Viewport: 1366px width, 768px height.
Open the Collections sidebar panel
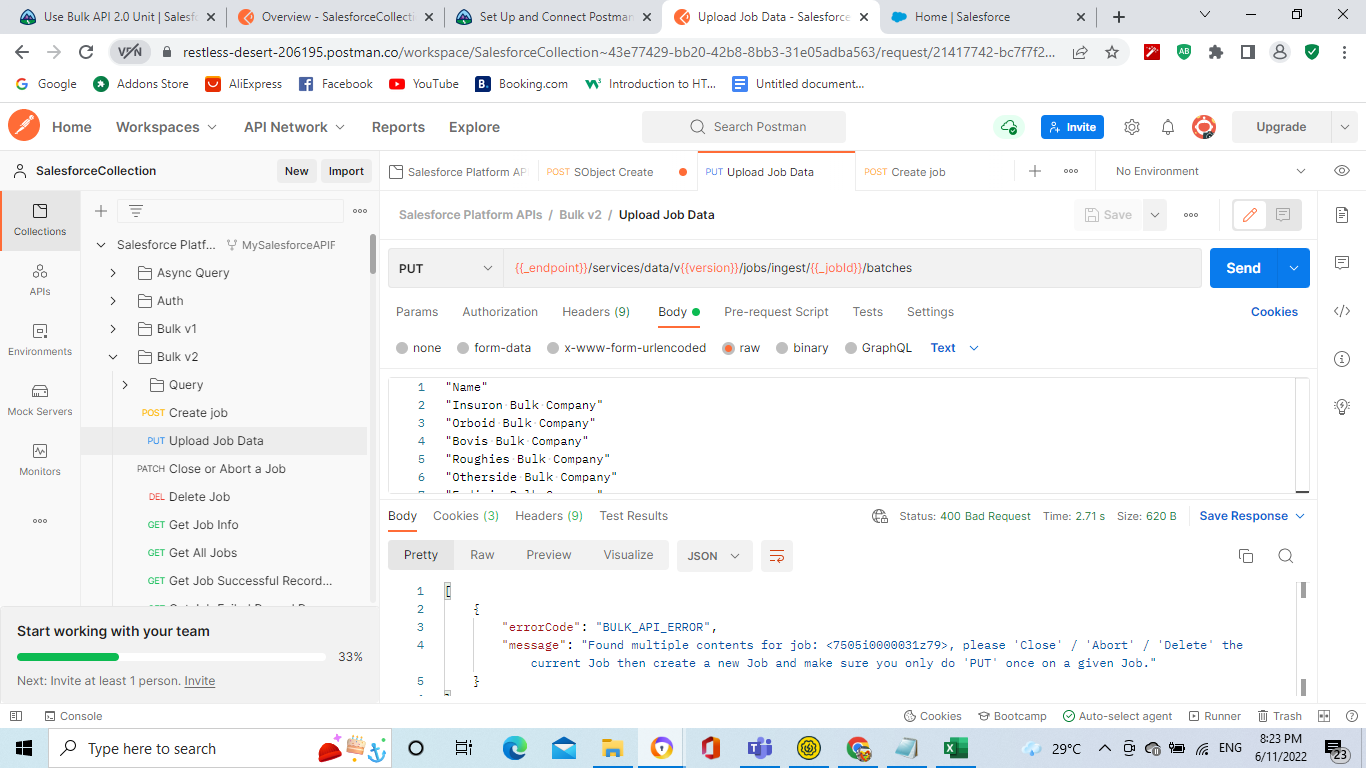click(x=40, y=221)
